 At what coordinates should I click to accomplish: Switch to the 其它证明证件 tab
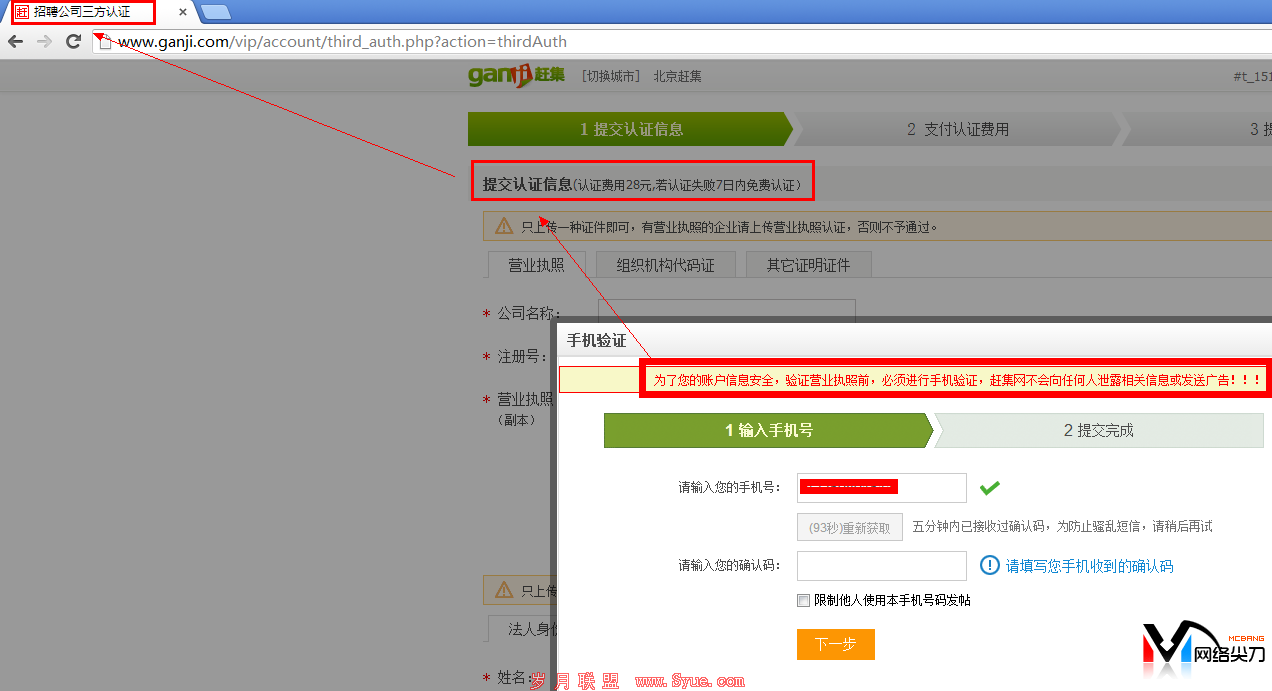click(808, 265)
